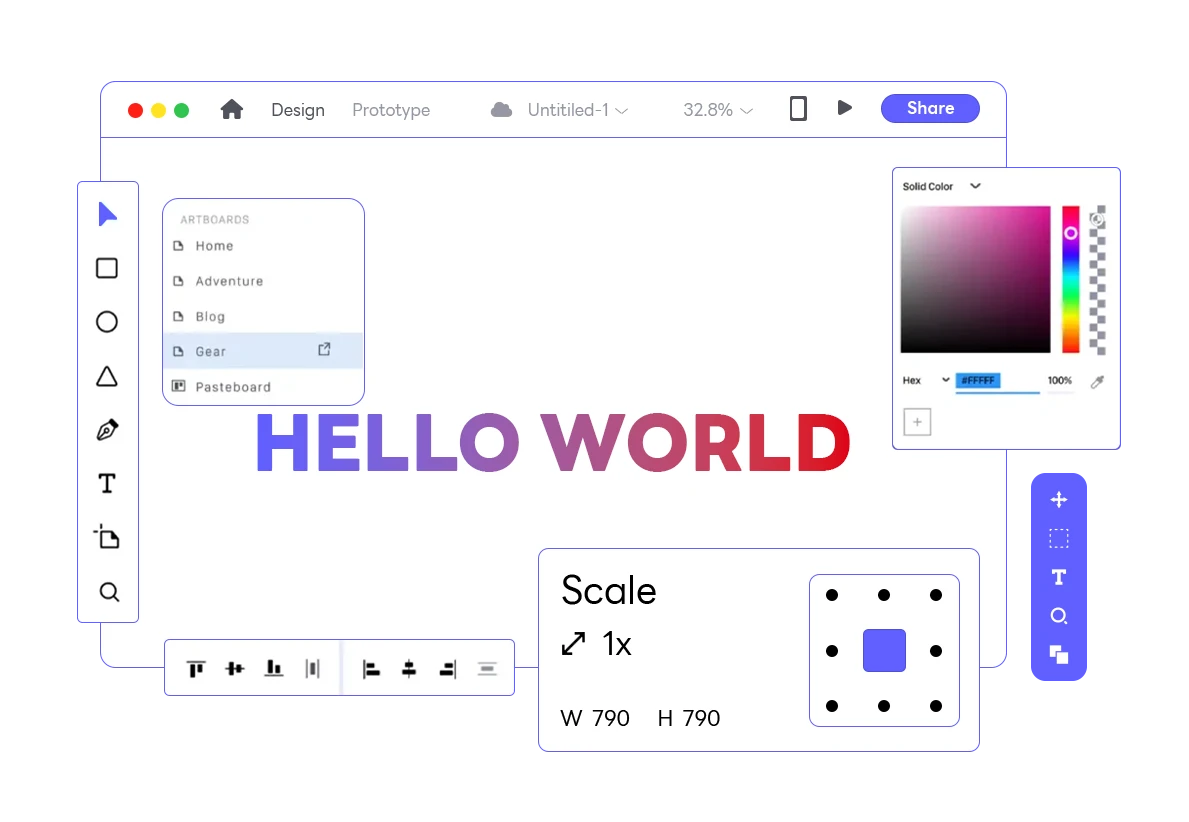Viewport: 1189px width, 822px height.
Task: Add a color swatch with plus button
Action: [x=917, y=422]
